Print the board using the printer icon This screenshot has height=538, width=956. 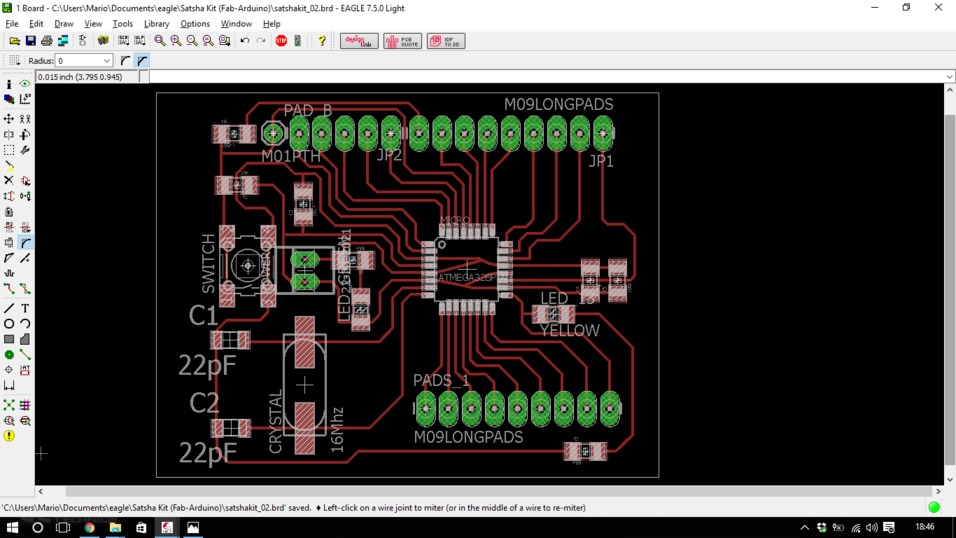click(x=46, y=41)
